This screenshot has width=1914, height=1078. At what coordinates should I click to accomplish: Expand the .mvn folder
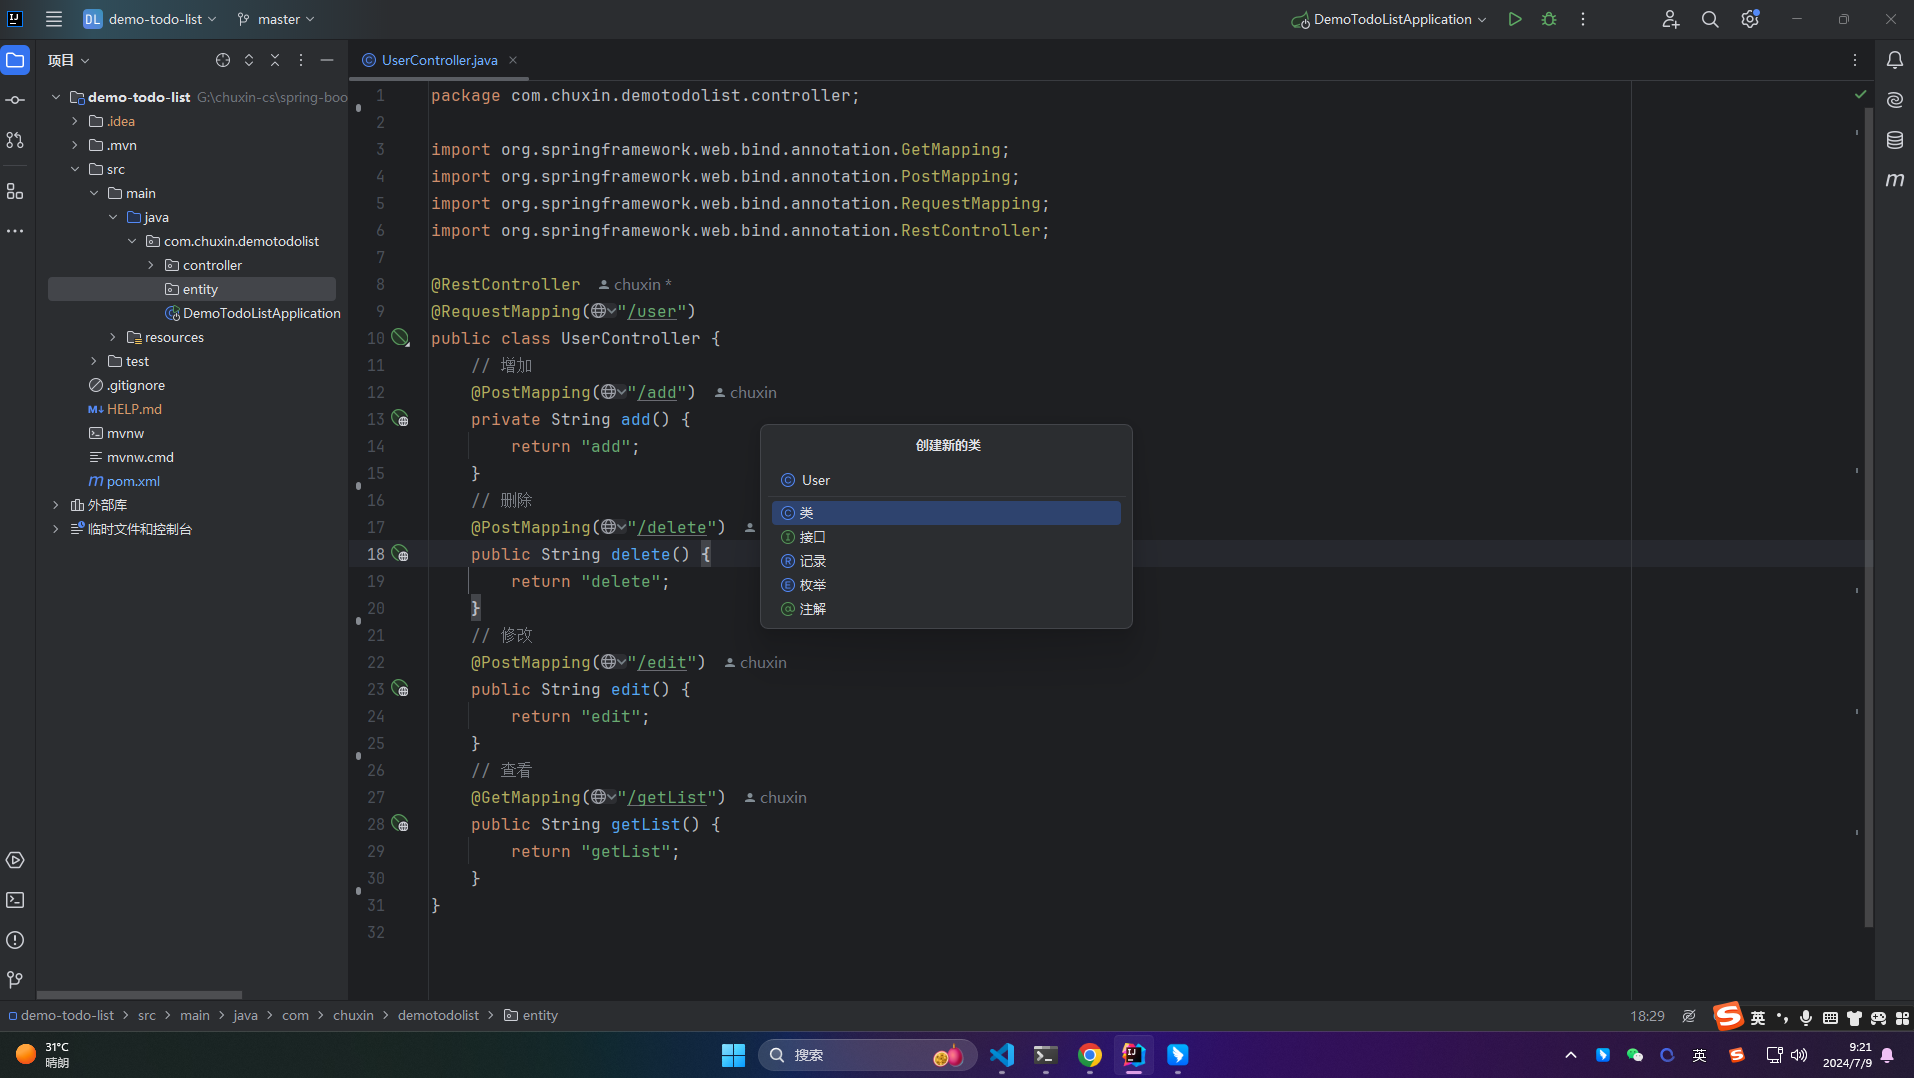point(75,145)
